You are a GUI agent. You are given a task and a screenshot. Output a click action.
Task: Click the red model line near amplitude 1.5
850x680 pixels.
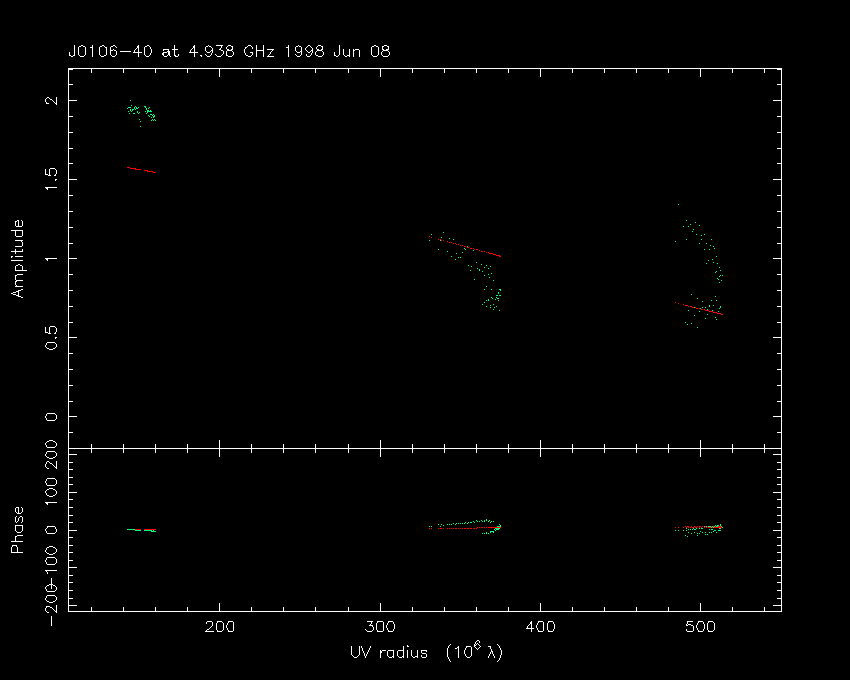click(x=141, y=170)
